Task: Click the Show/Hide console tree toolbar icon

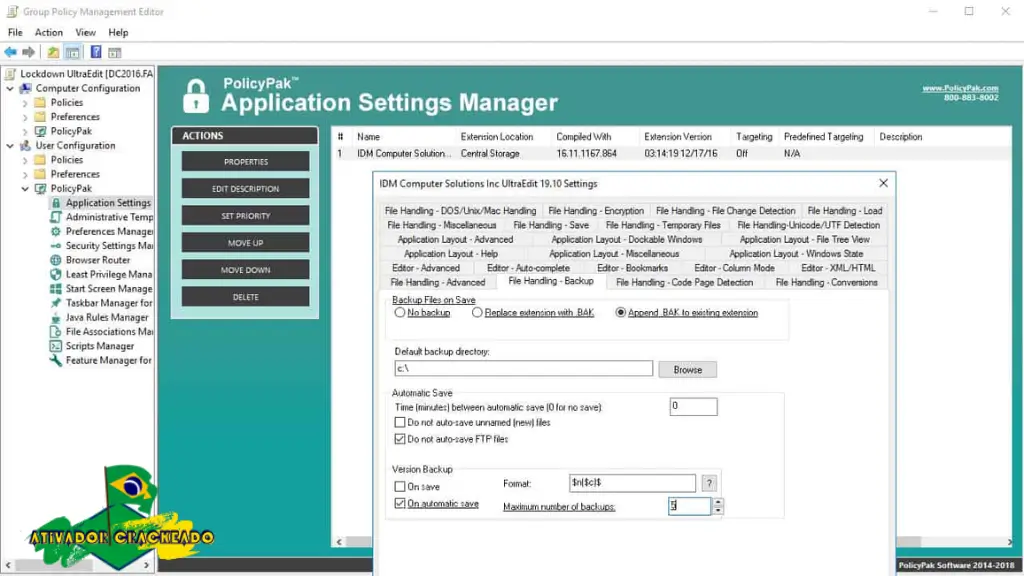Action: (x=72, y=52)
